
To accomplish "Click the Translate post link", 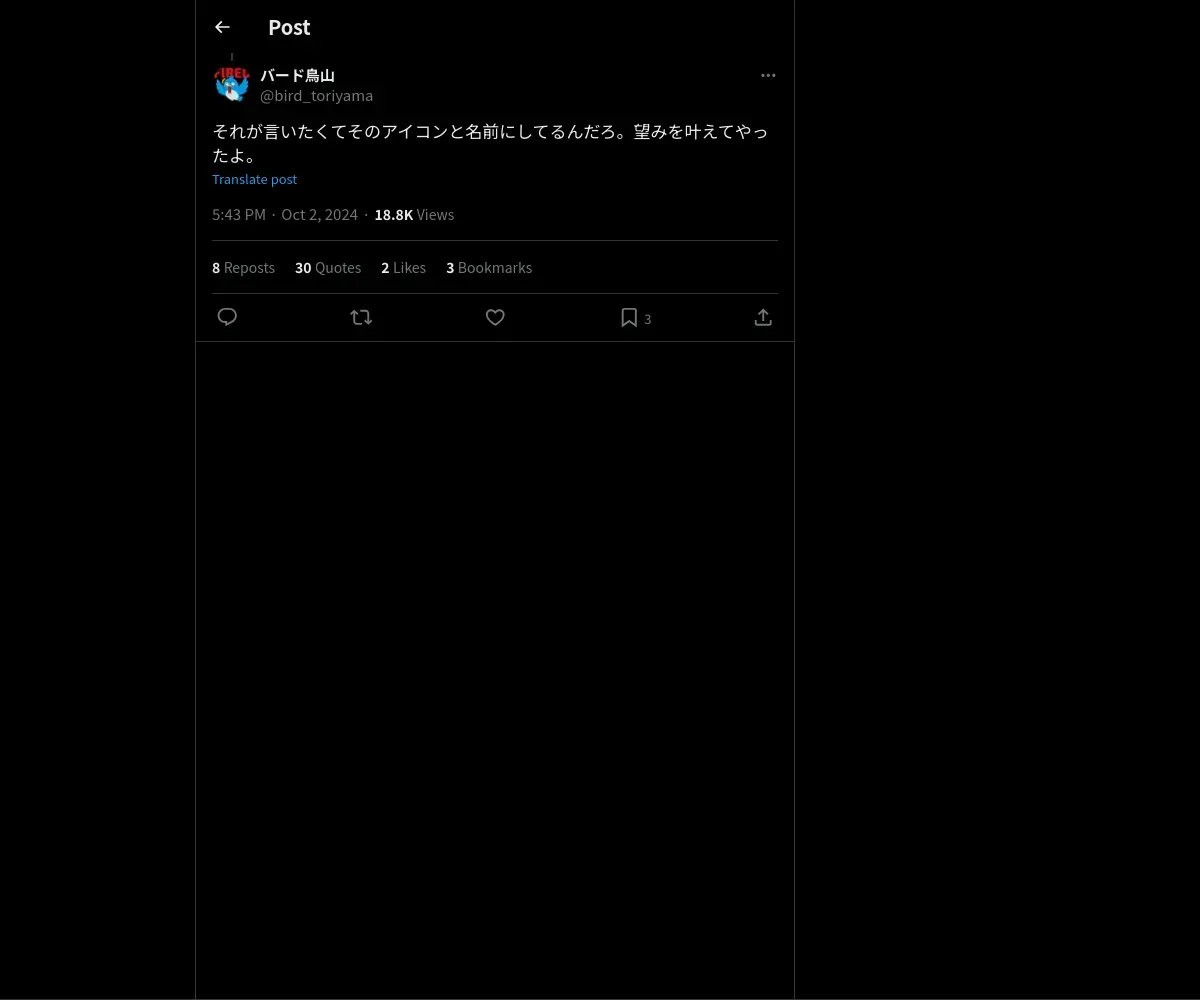I will [254, 179].
